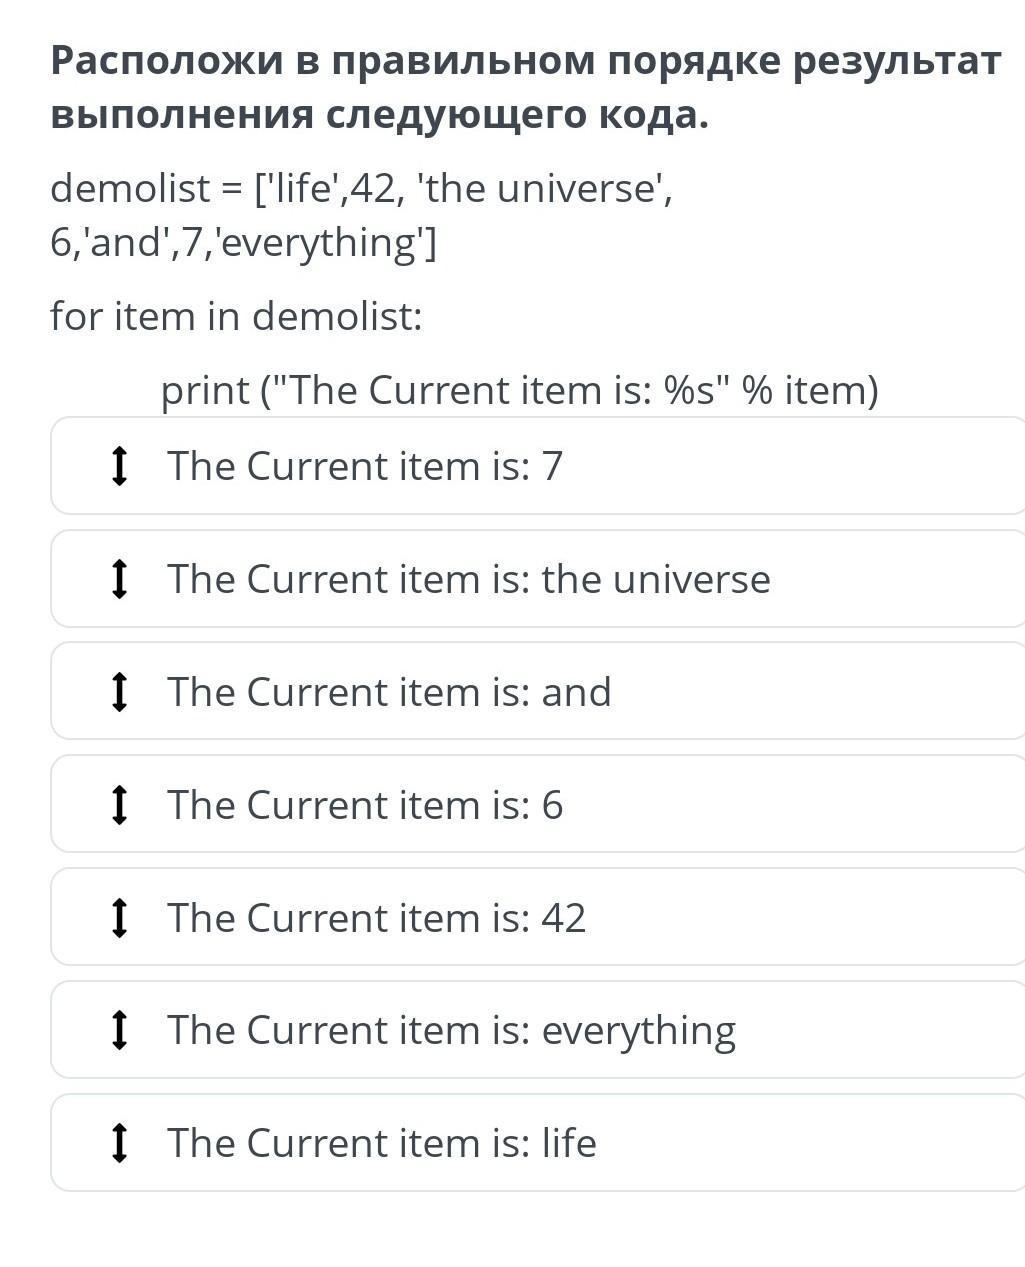The image size is (1025, 1267).
Task: Click the reorder arrow icon beside 'everything'
Action: 119,1030
